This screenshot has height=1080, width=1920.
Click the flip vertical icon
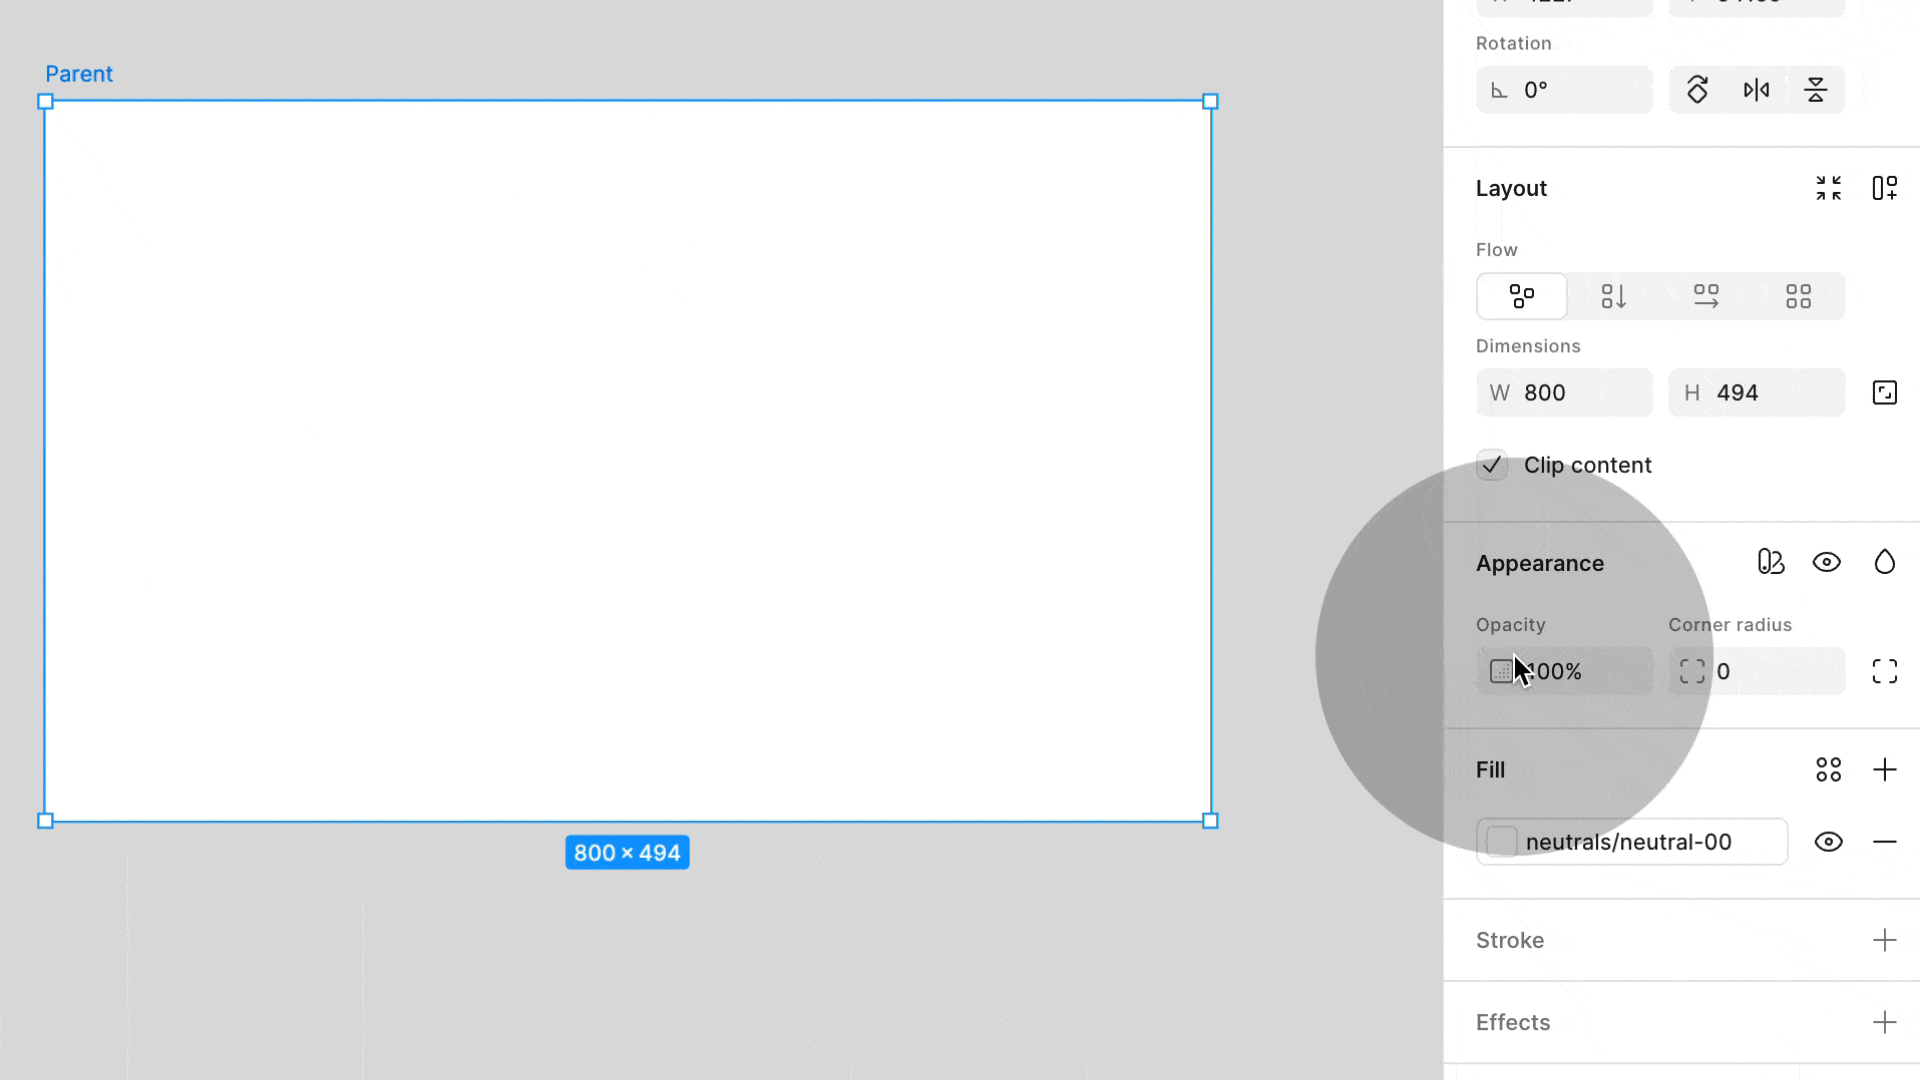click(1815, 90)
